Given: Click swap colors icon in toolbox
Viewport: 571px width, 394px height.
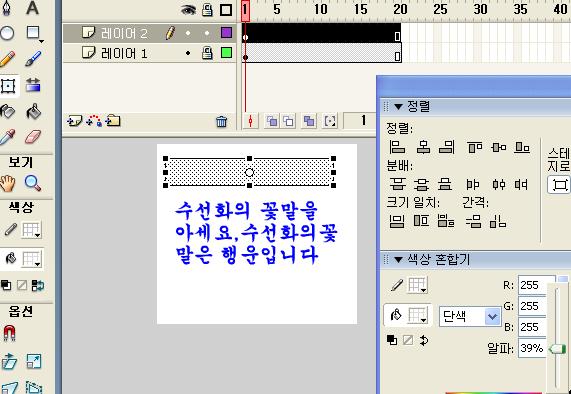Looking at the screenshot, I should tap(37, 285).
